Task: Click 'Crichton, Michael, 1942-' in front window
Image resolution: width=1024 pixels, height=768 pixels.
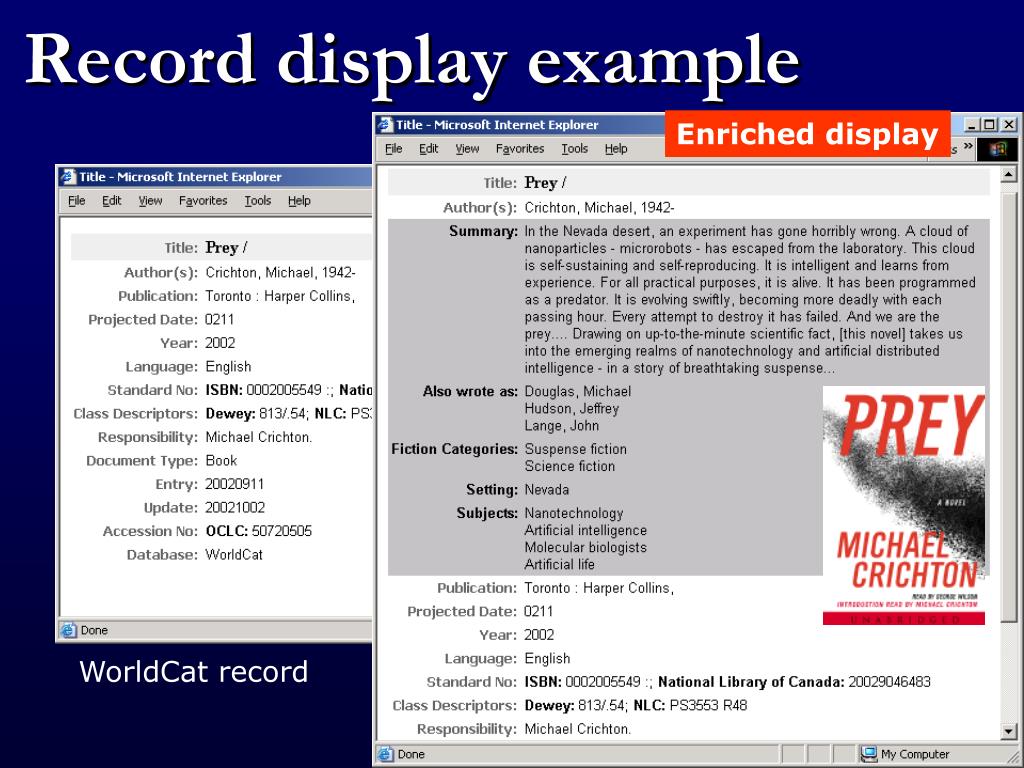Action: (x=600, y=208)
